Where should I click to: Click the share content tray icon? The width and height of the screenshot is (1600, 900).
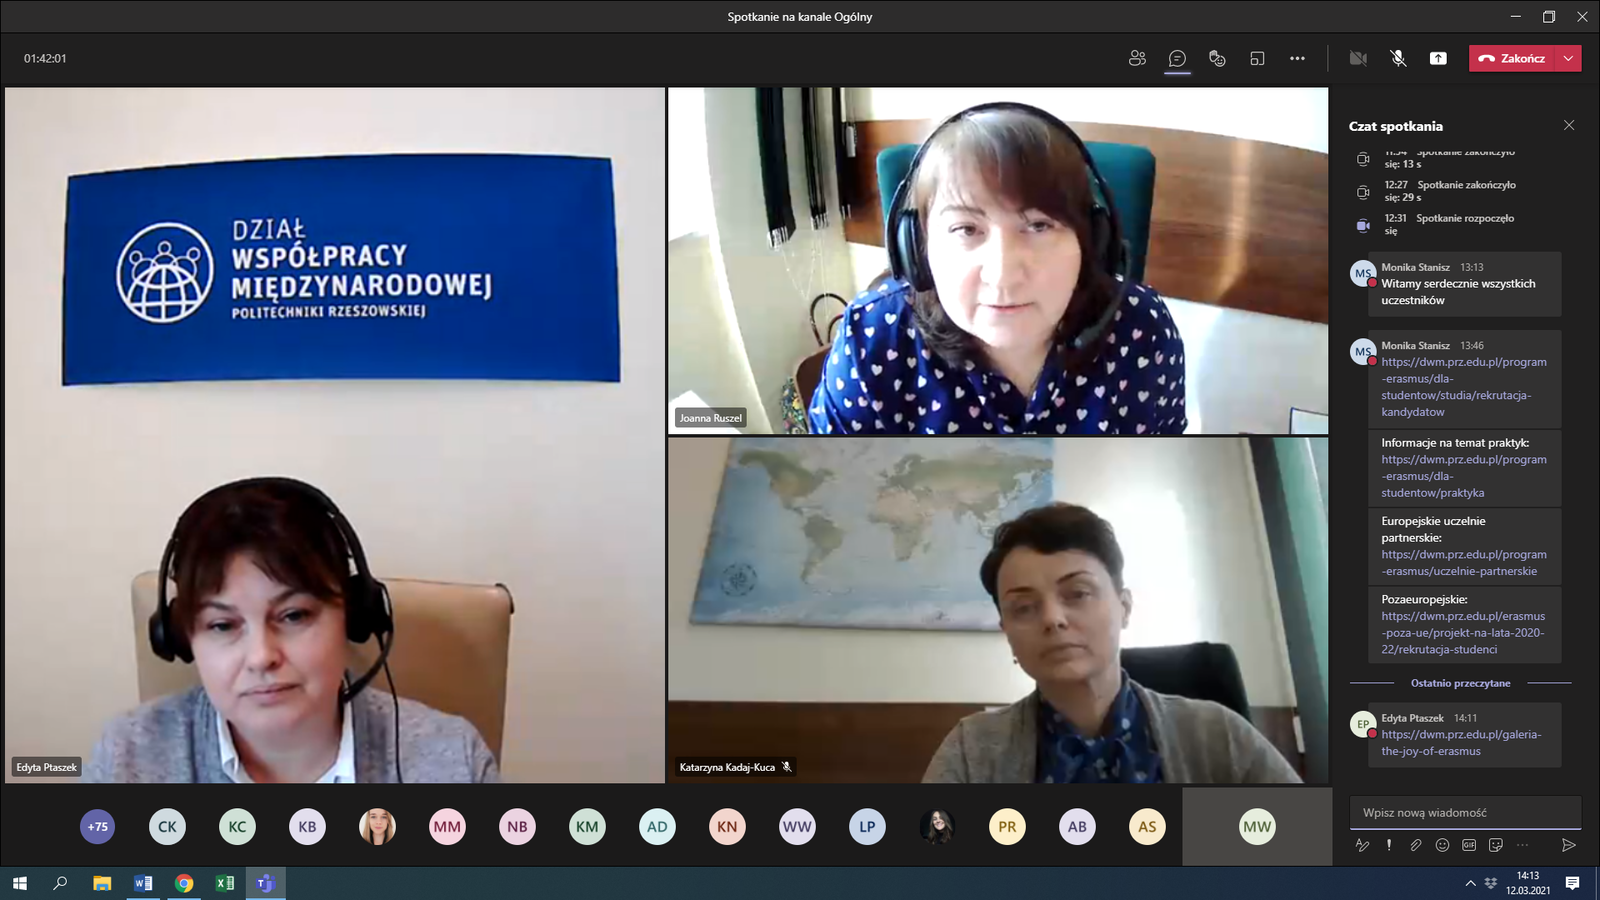click(1438, 58)
